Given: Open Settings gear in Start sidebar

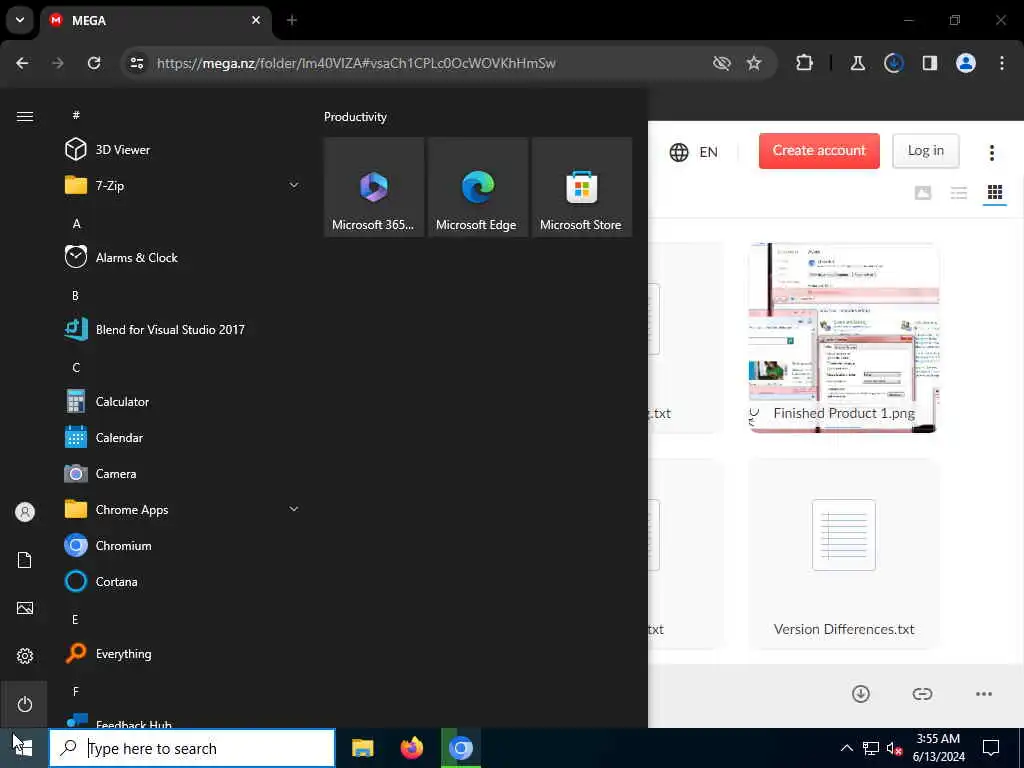Looking at the screenshot, I should [25, 656].
